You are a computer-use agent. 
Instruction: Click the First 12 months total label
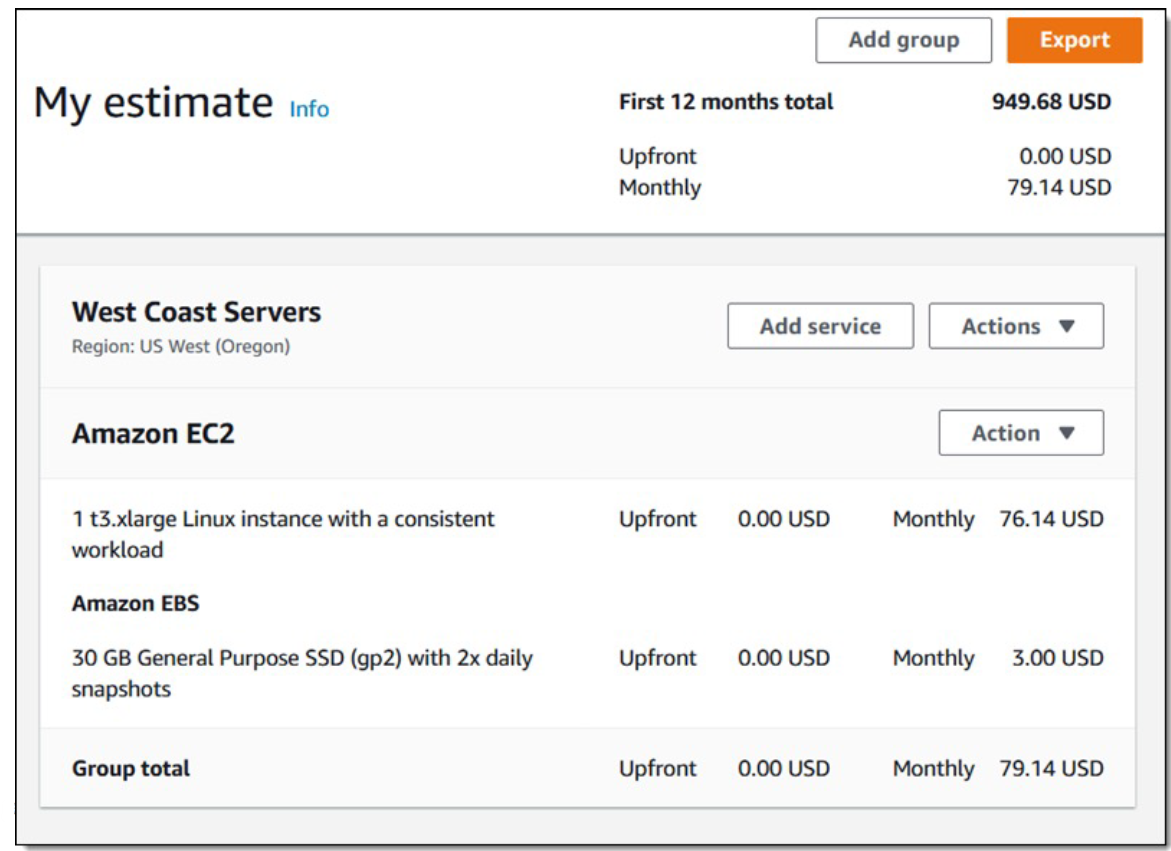(726, 102)
